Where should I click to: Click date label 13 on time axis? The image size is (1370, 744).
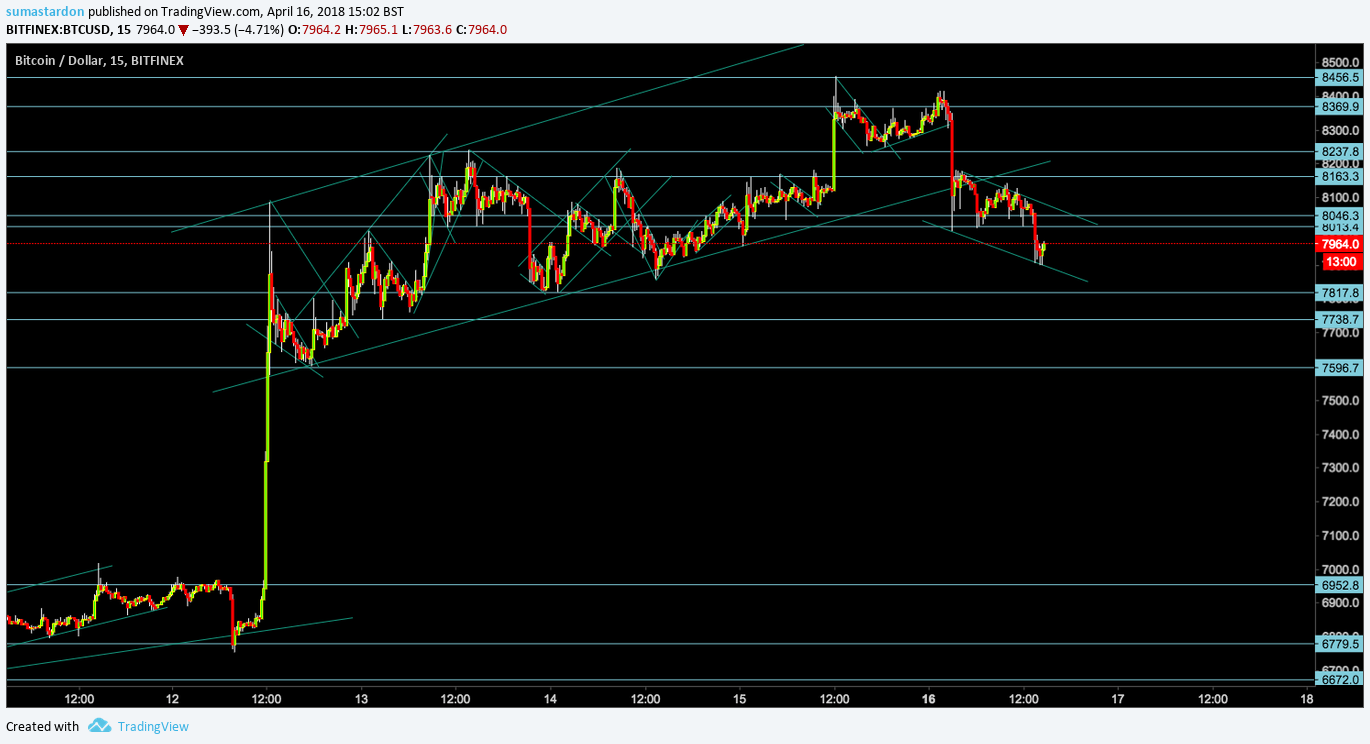(361, 698)
